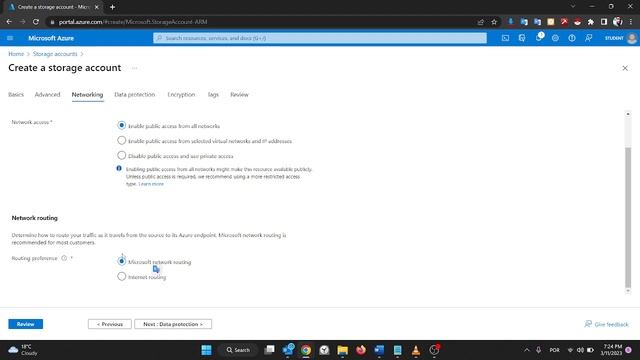Click the red pickaxe browser extension
The image size is (640, 360).
click(x=564, y=22)
